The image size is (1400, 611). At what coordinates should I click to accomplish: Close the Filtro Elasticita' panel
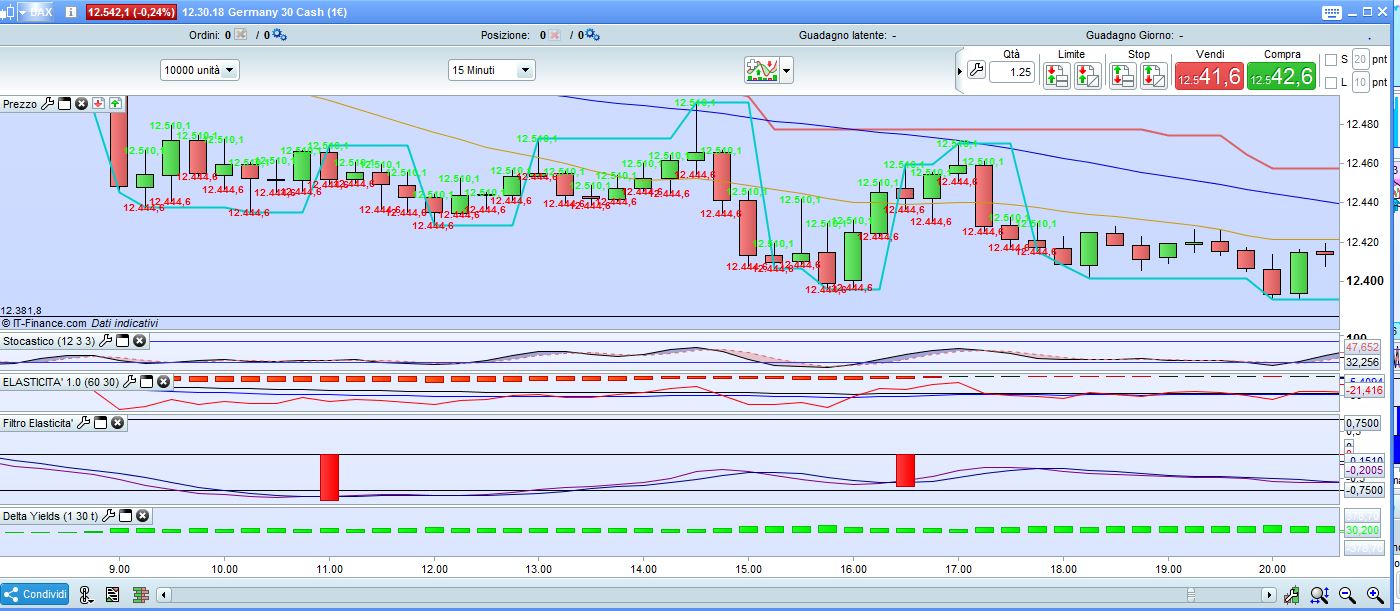tap(118, 423)
